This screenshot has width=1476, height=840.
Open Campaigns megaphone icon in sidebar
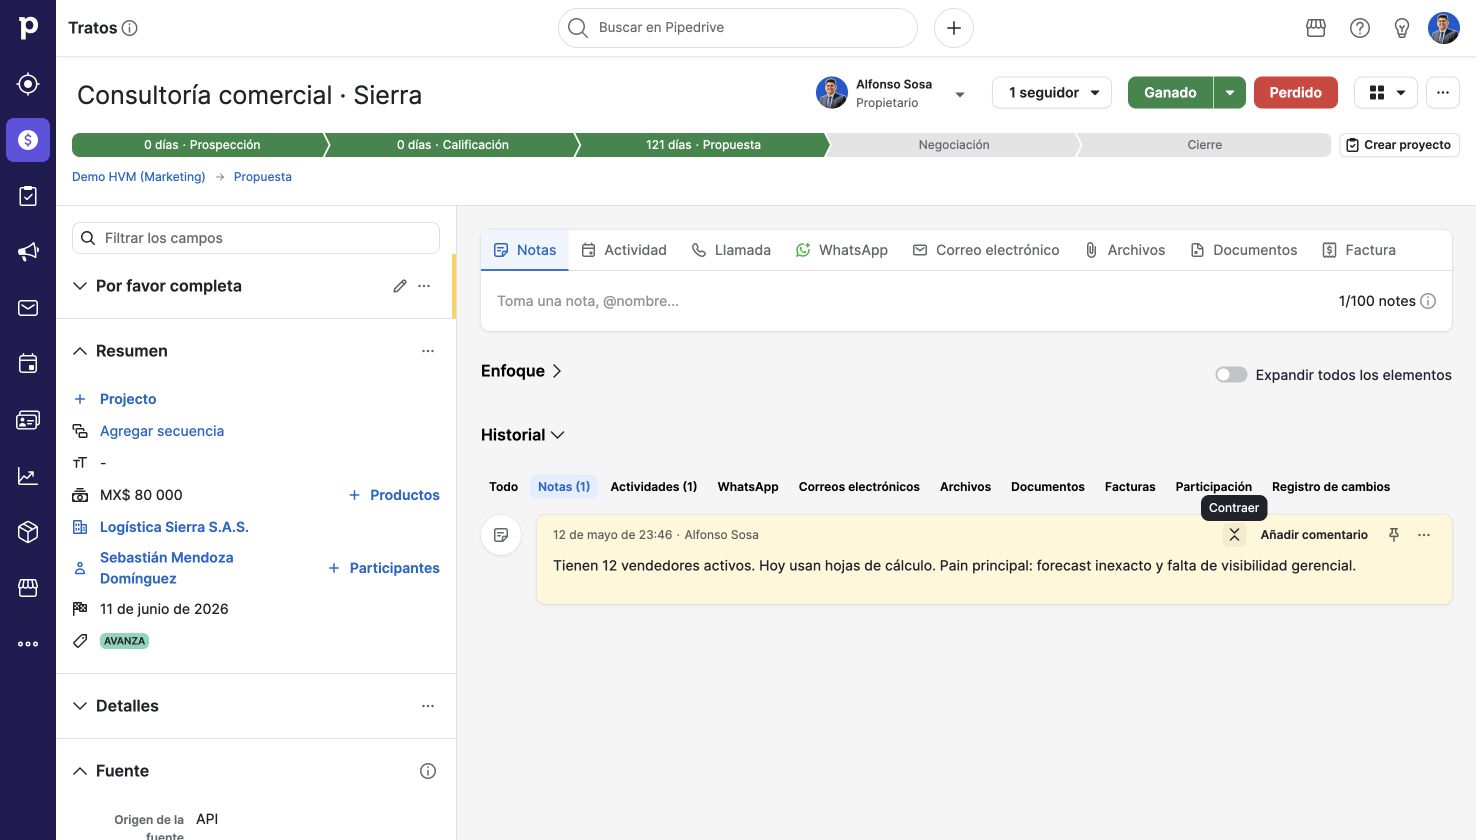(28, 252)
